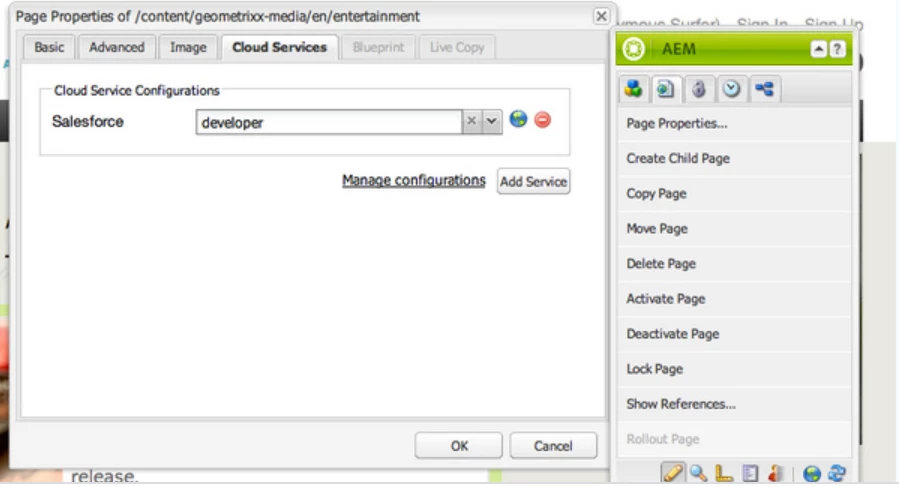Open sidekick help question mark
The height and width of the screenshot is (487, 899).
tap(837, 49)
